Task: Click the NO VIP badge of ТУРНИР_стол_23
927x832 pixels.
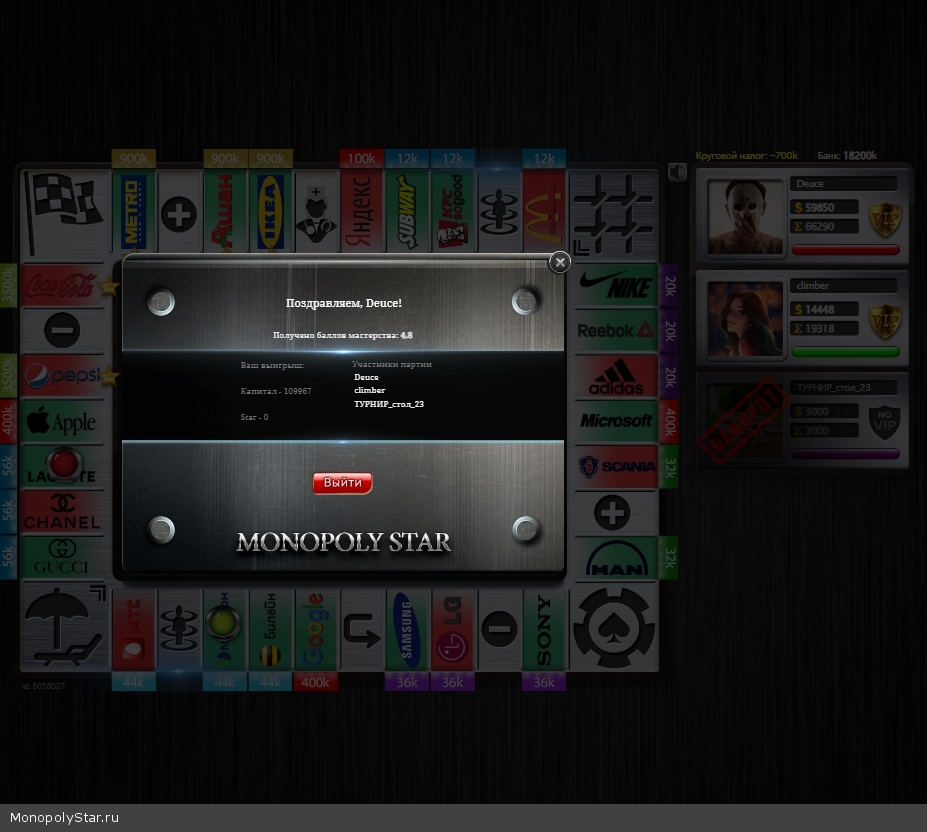Action: click(x=885, y=422)
